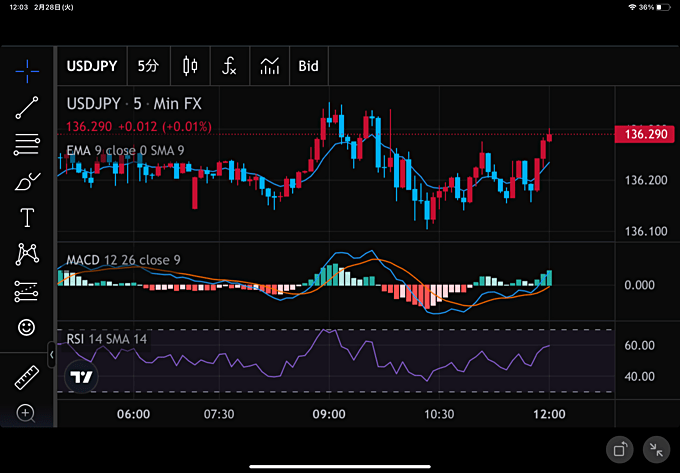Select the ruler measure tool
The height and width of the screenshot is (473, 680).
click(x=27, y=377)
